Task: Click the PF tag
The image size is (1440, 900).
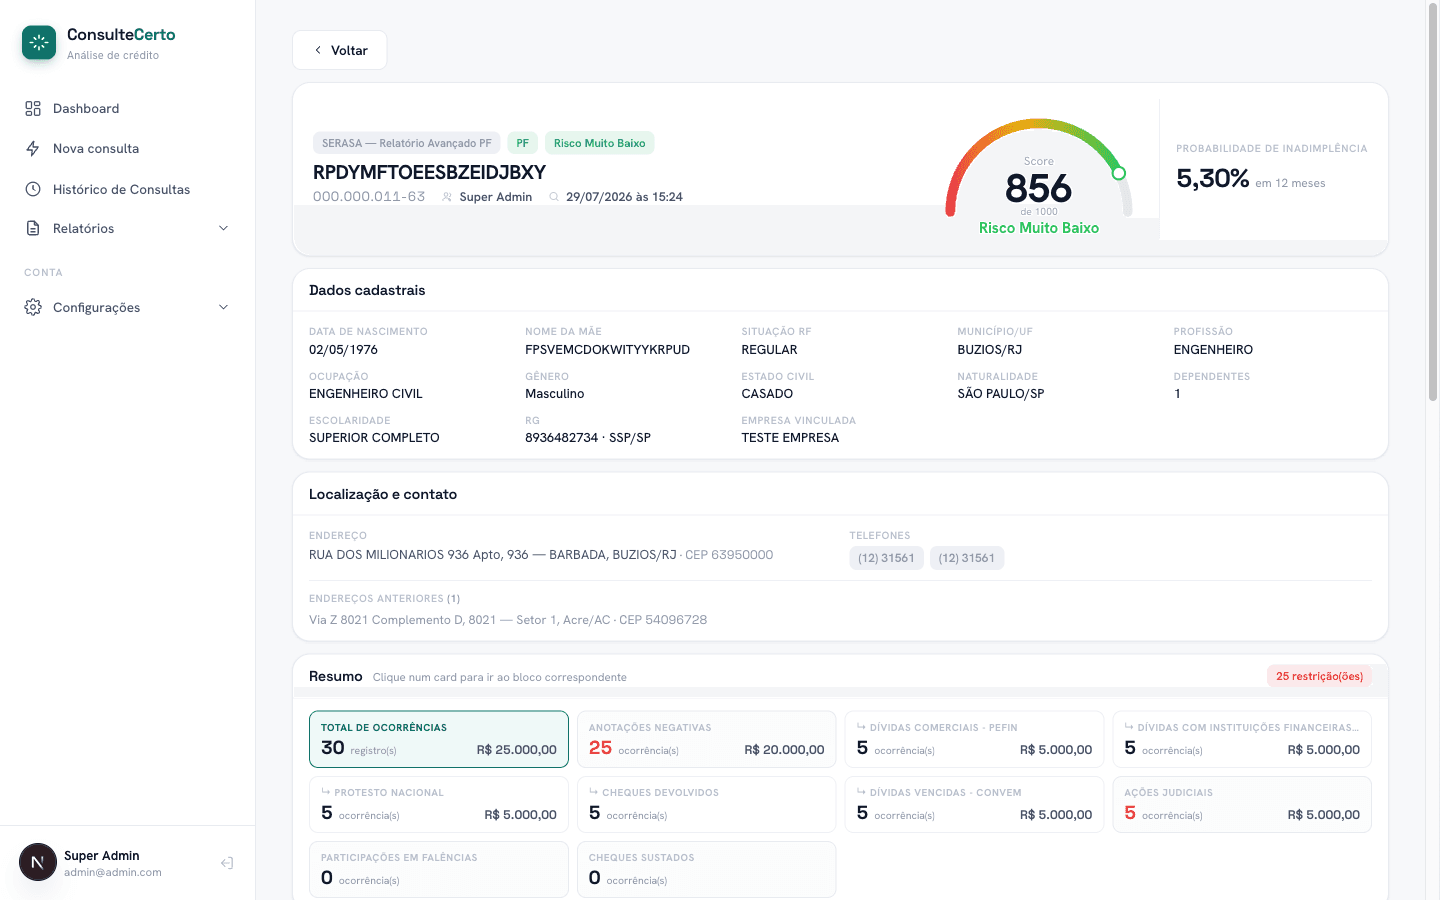Action: click(x=522, y=143)
